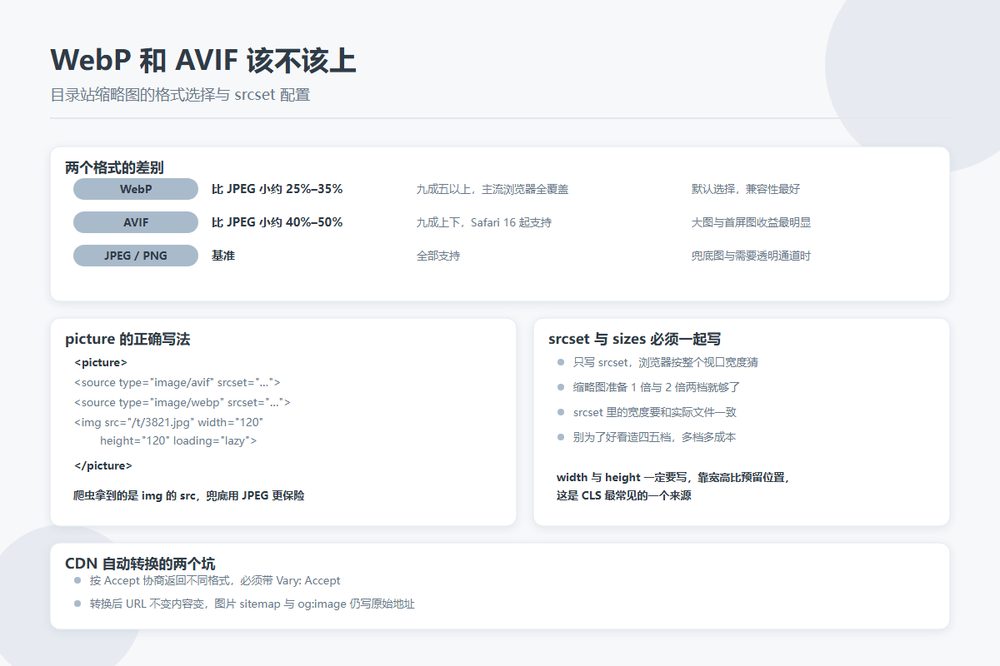This screenshot has height=666, width=1000.
Task: Click the image/avif source code line
Action: tap(177, 382)
